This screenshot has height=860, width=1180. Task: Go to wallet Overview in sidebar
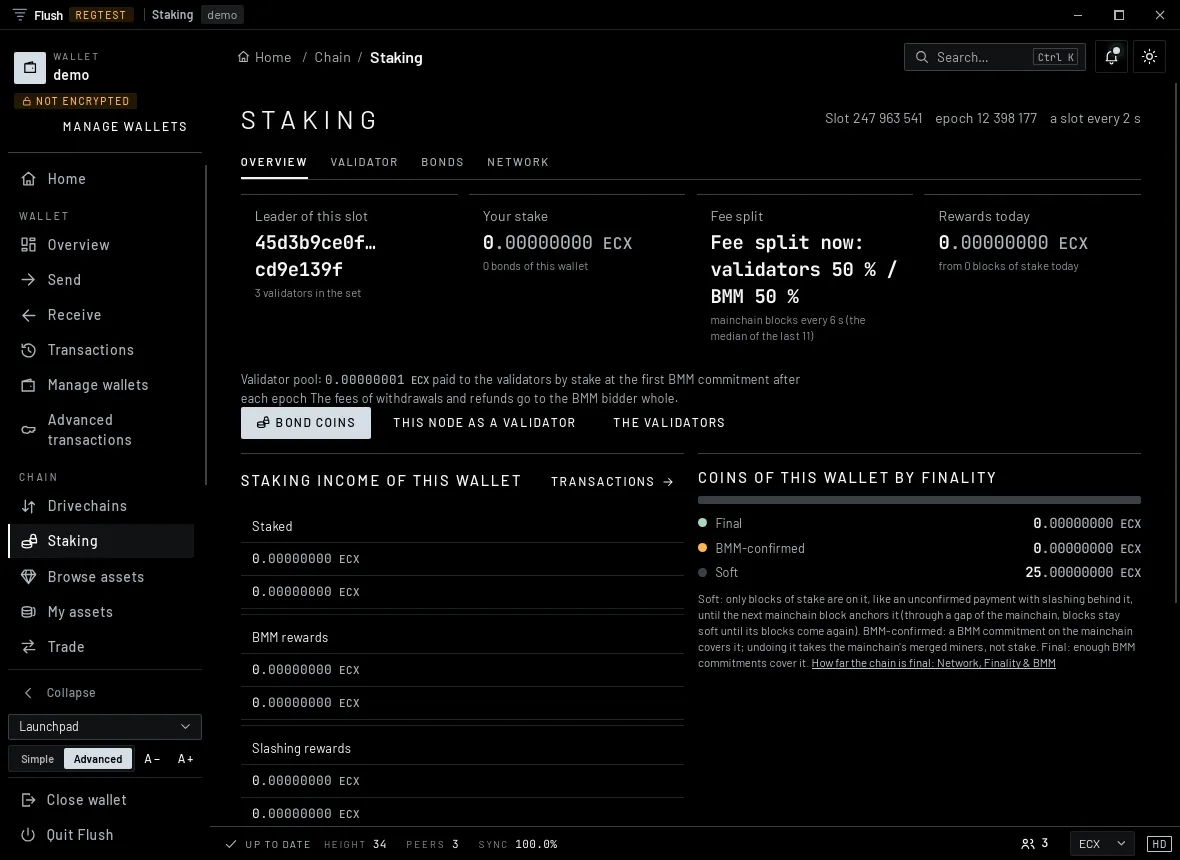pyautogui.click(x=101, y=245)
